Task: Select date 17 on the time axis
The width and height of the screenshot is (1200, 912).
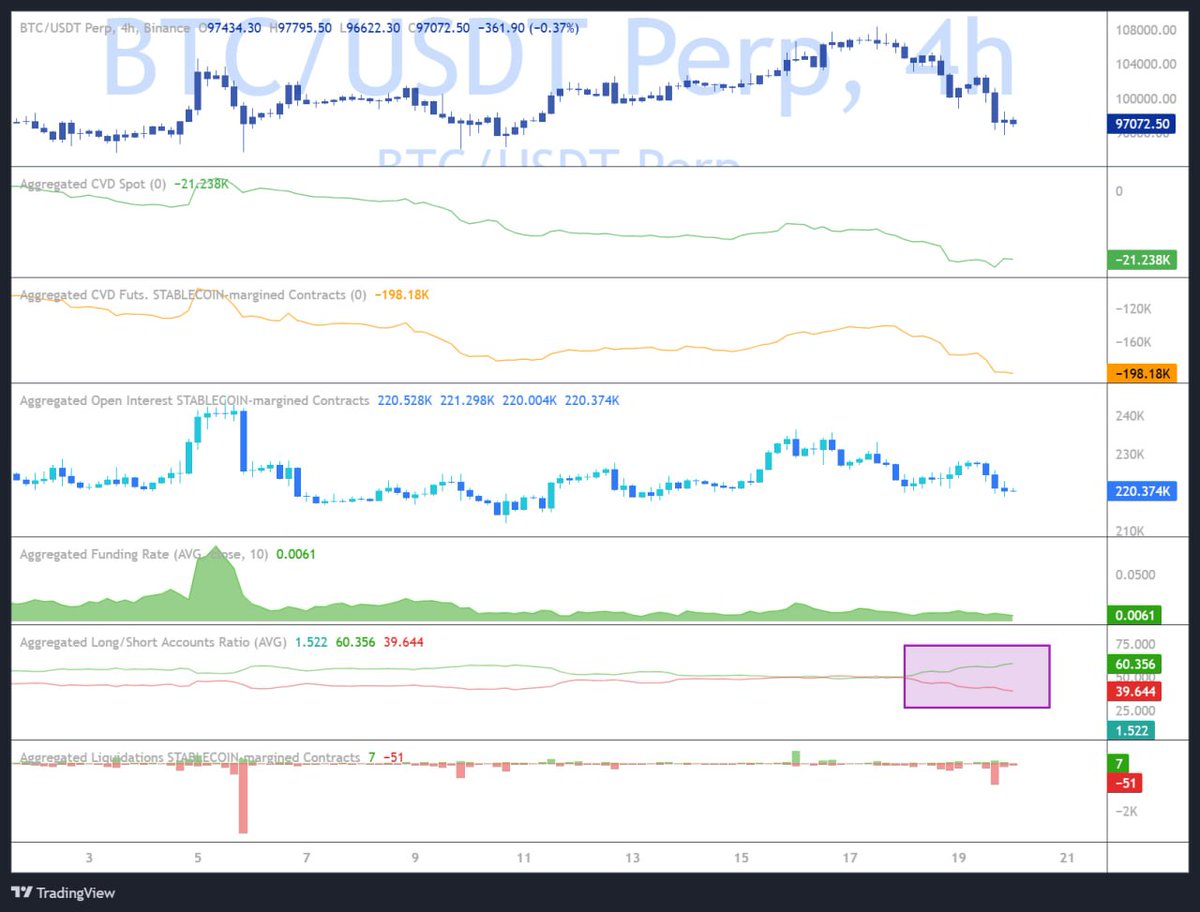Action: coord(850,858)
